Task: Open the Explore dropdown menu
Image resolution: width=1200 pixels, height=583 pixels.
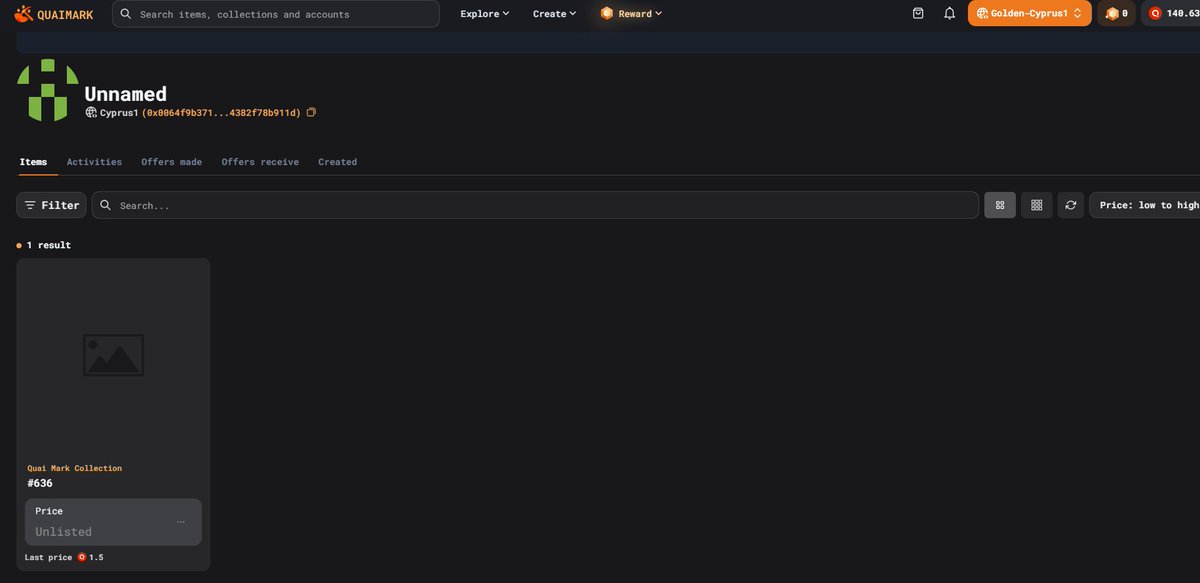Action: click(x=485, y=14)
